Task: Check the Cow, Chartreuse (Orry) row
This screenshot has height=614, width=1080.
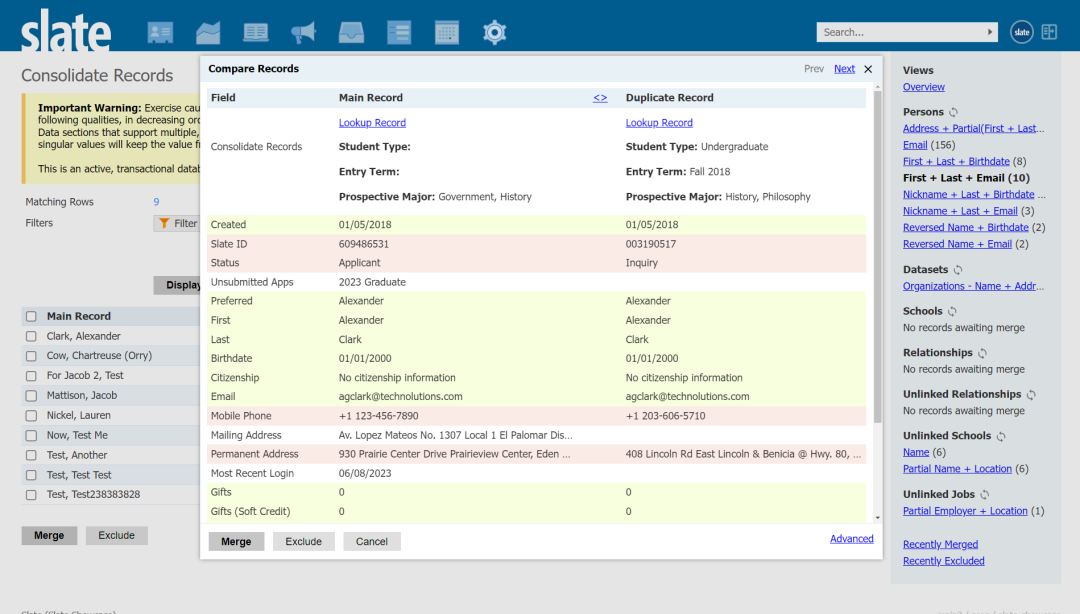Action: point(31,356)
